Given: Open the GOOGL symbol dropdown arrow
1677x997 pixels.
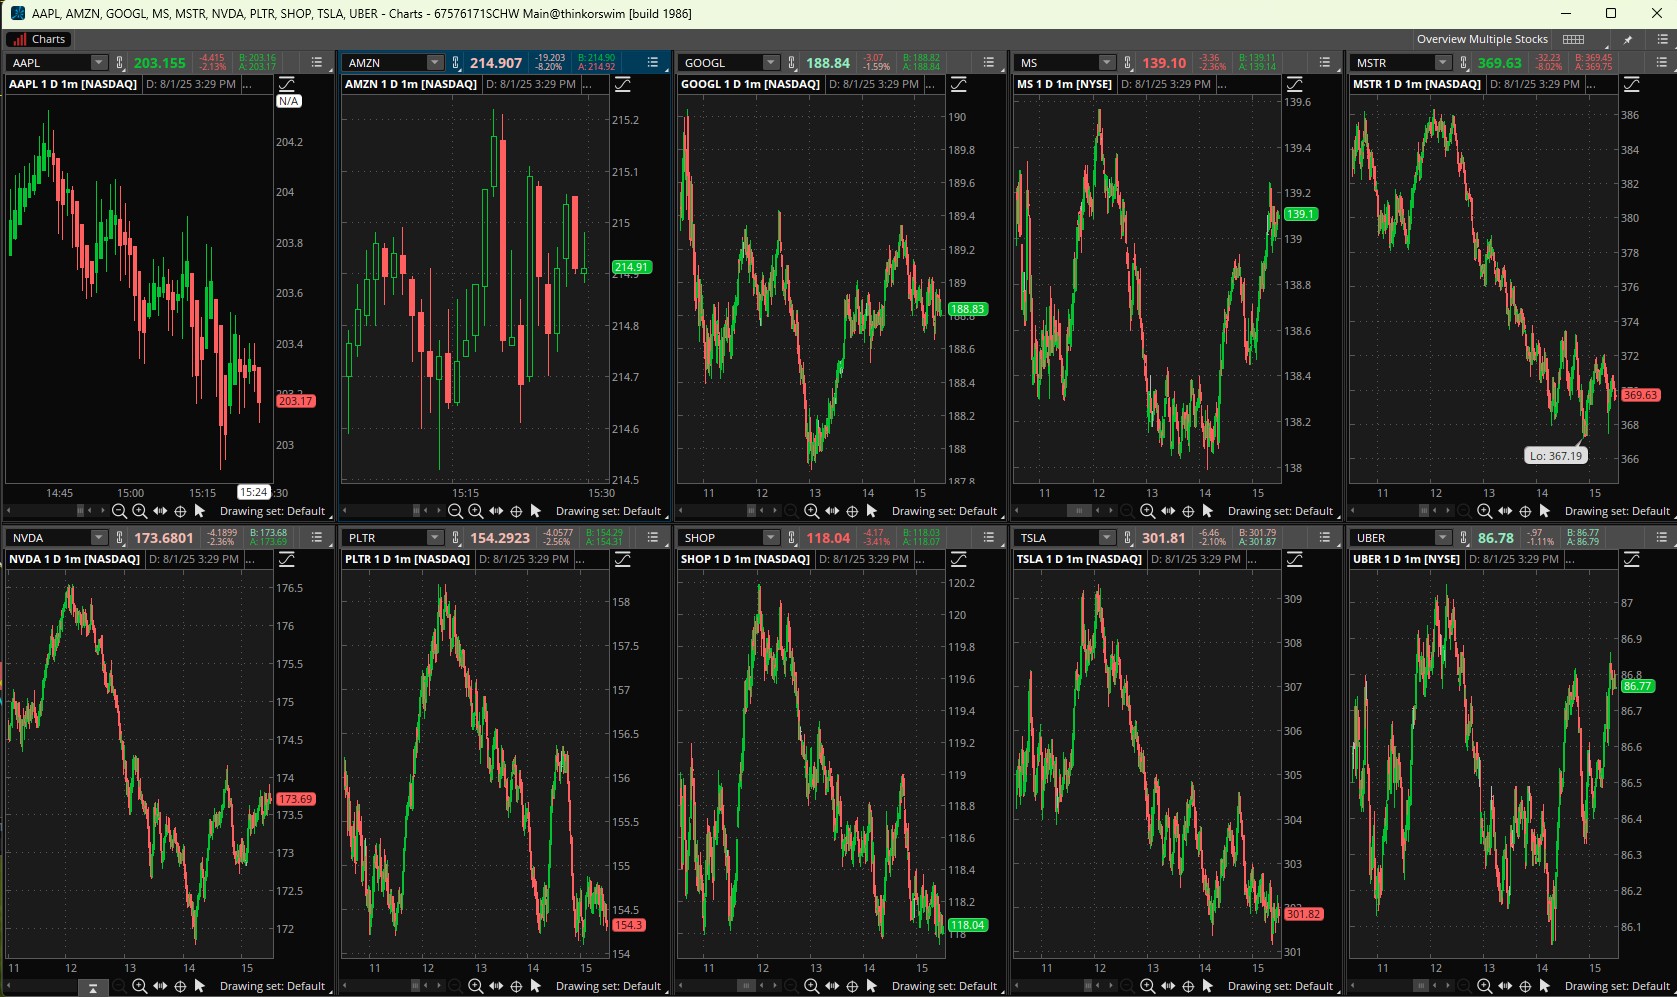Looking at the screenshot, I should click(x=770, y=62).
